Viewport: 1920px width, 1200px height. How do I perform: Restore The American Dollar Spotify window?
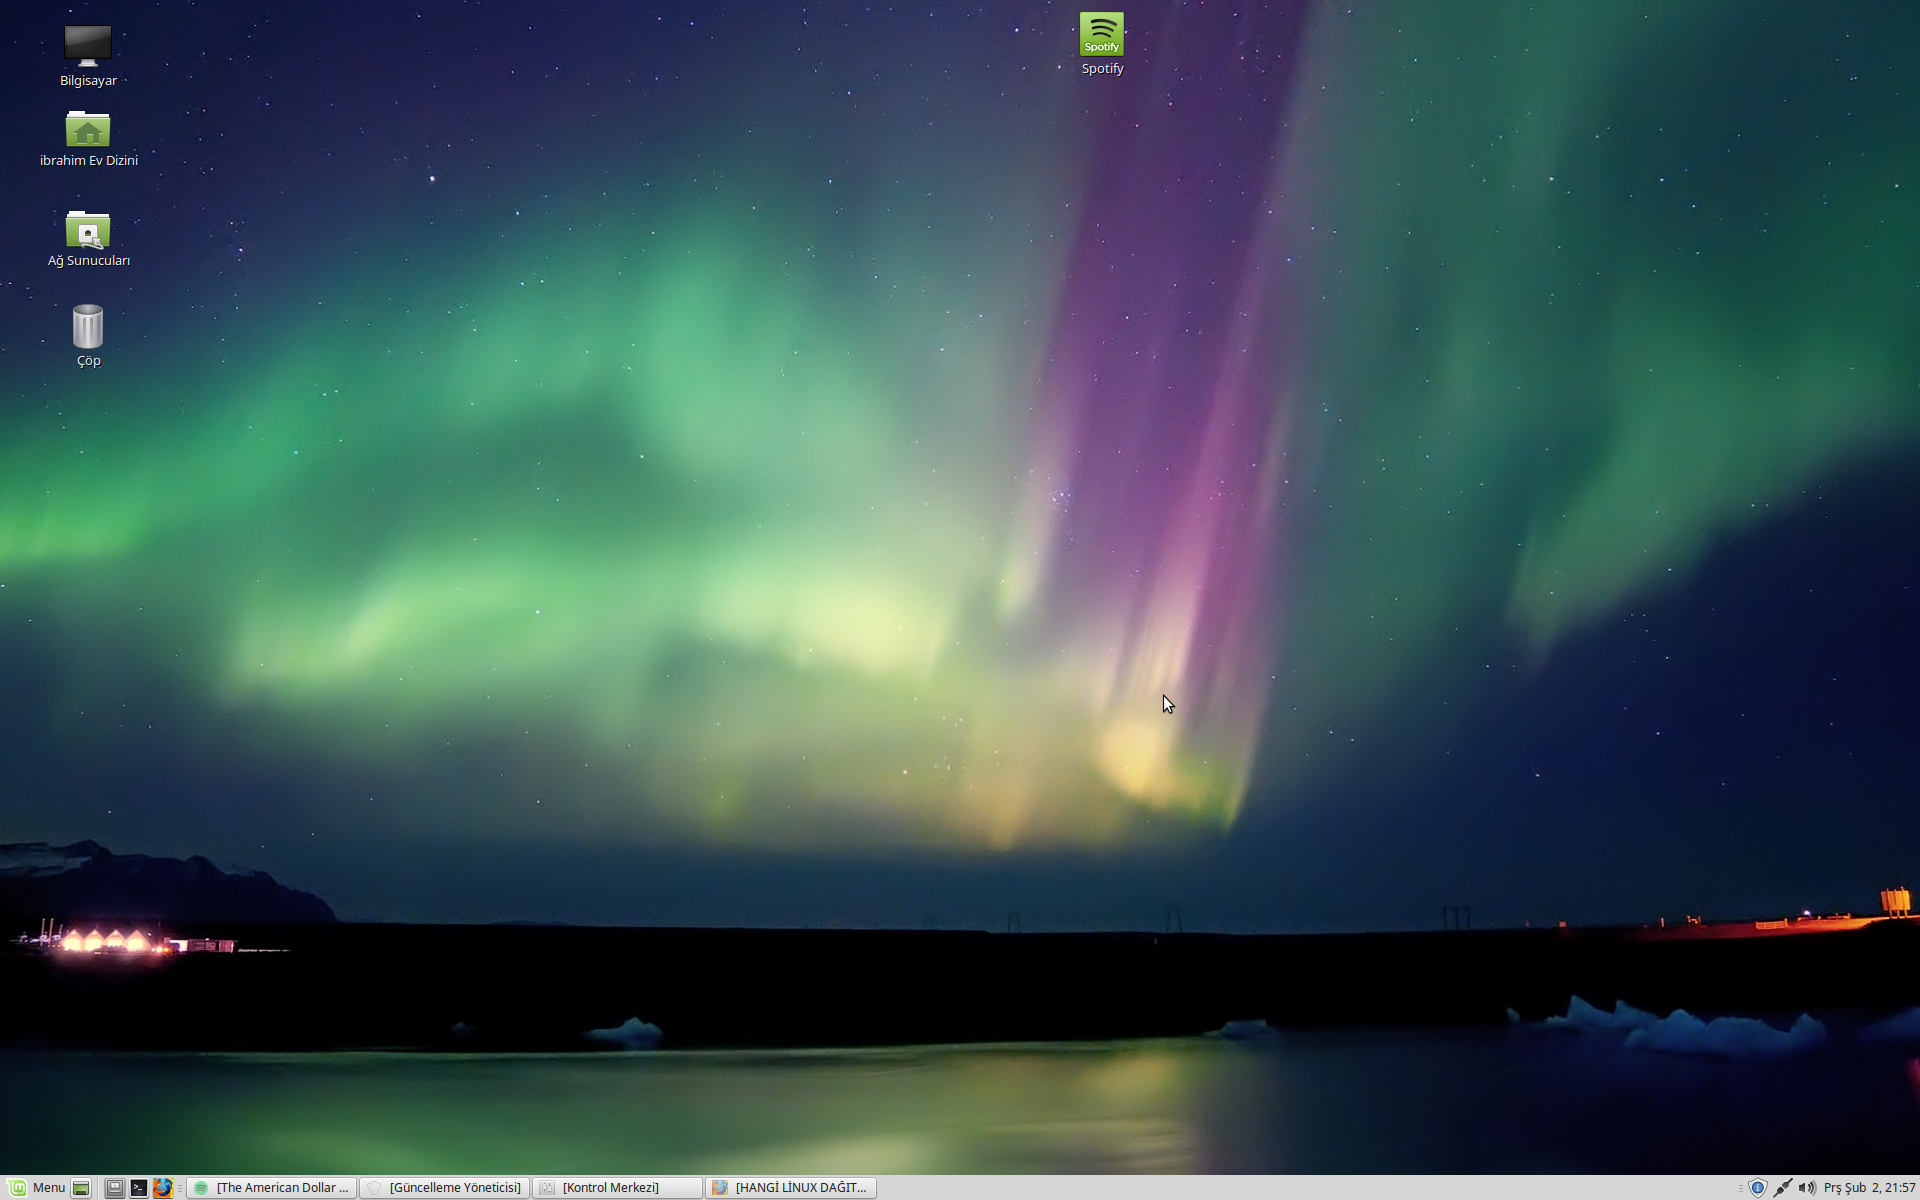pos(271,1188)
